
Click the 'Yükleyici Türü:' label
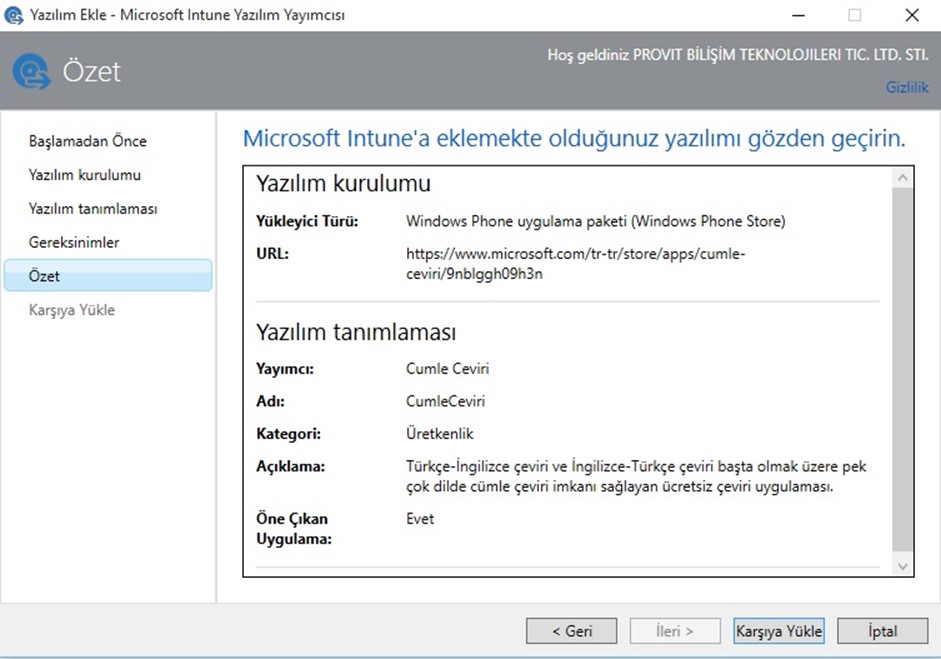tap(307, 221)
